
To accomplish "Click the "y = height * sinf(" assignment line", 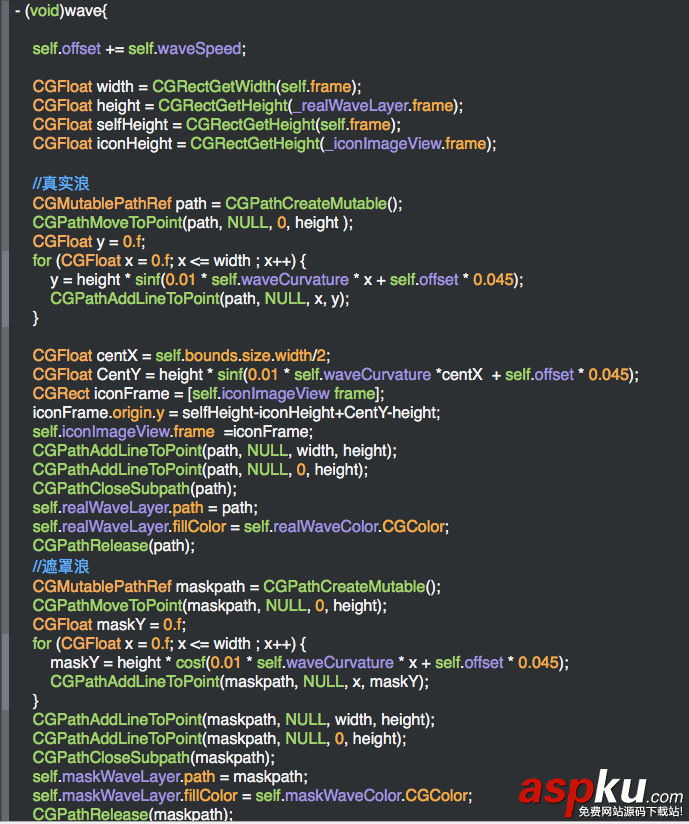I will (287, 280).
